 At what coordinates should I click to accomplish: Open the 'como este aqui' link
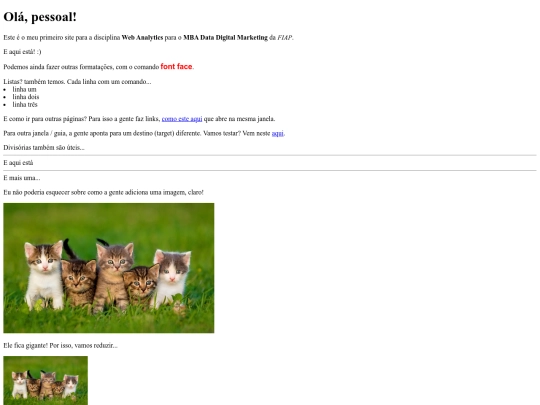click(x=182, y=119)
